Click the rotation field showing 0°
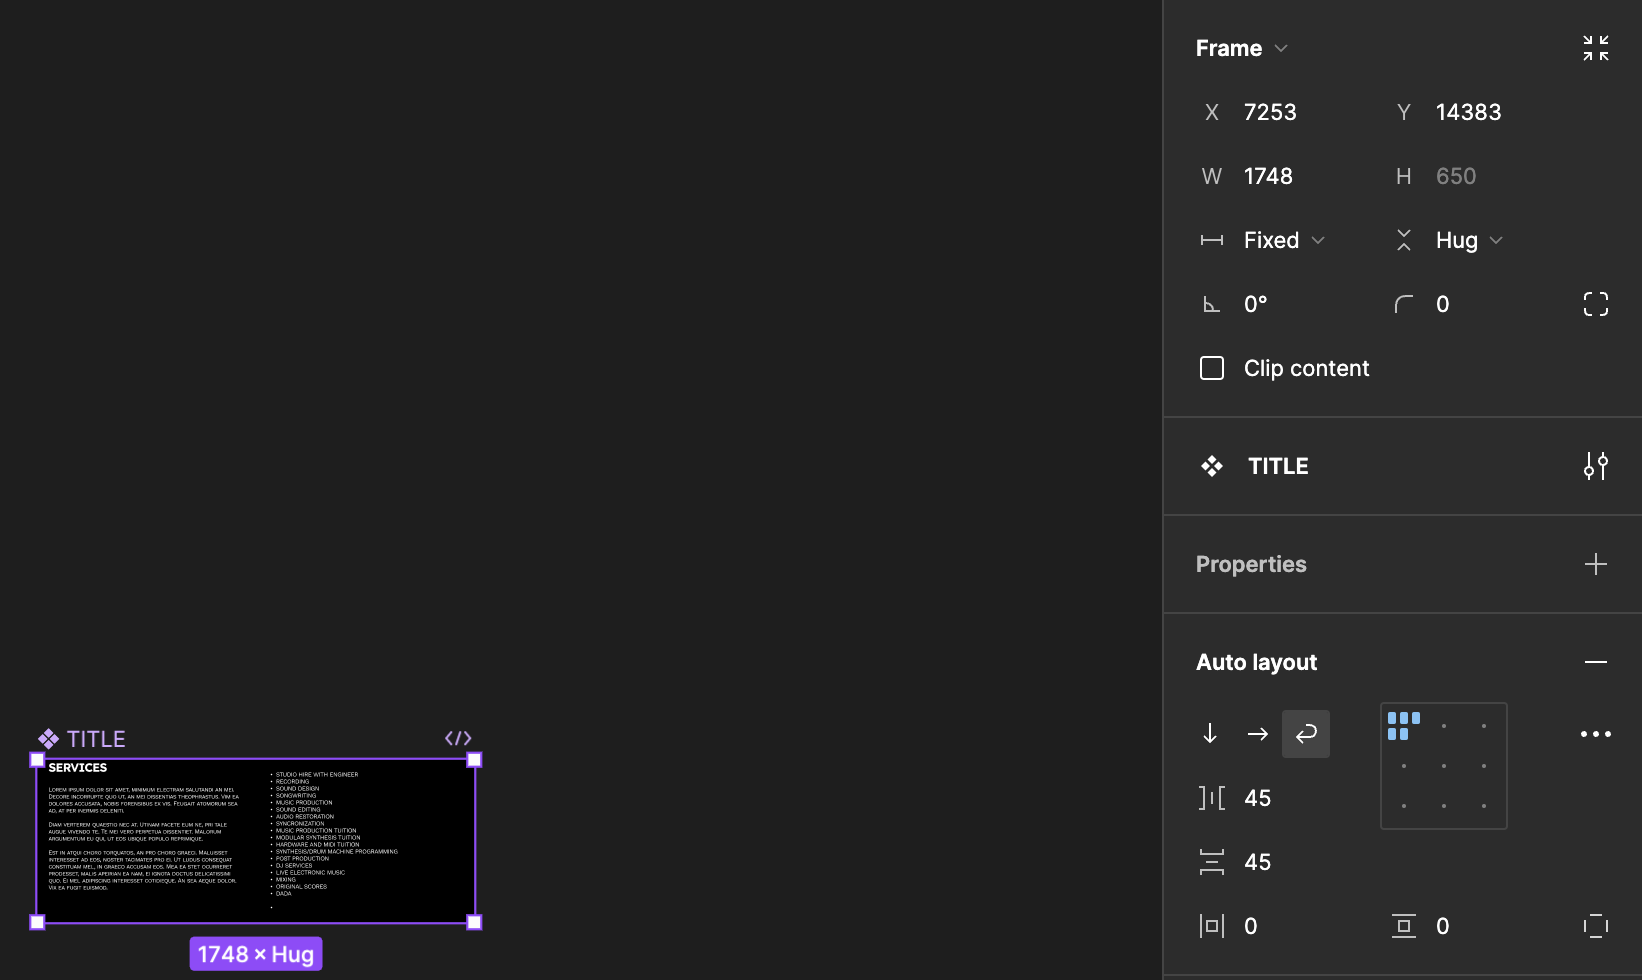1642x980 pixels. [x=1256, y=304]
